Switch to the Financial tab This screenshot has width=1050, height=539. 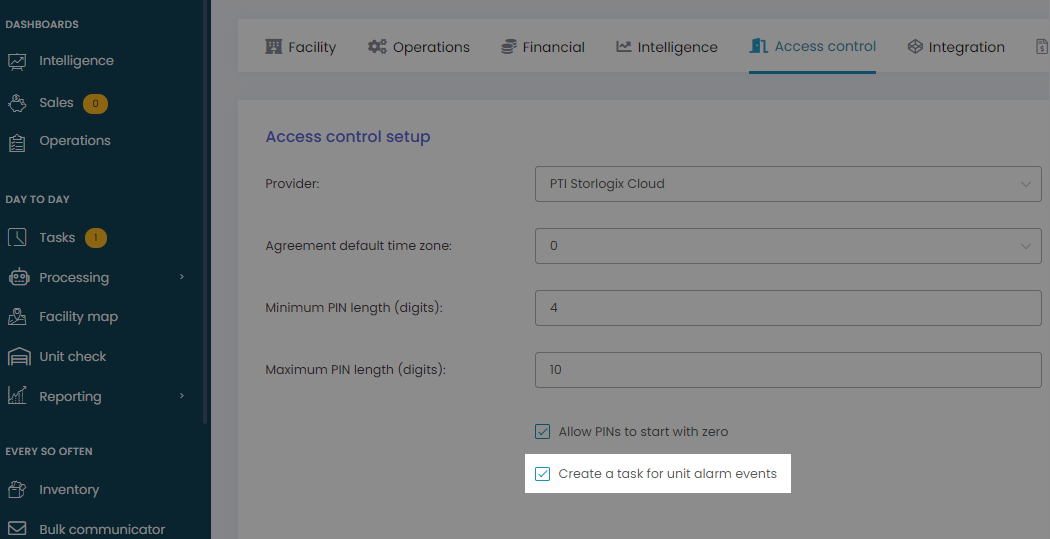(x=542, y=47)
